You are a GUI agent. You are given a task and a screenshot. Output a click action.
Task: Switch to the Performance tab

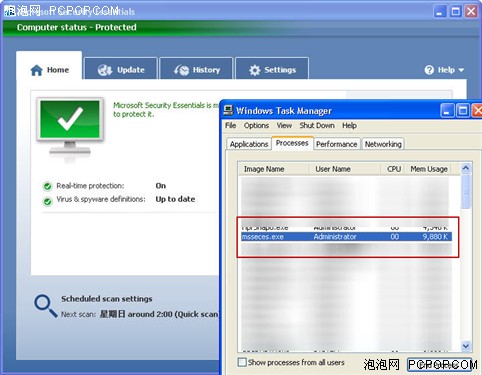(336, 144)
